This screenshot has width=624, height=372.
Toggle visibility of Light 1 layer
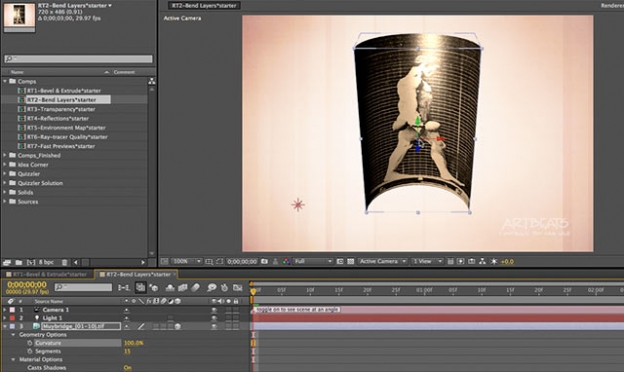214,318
